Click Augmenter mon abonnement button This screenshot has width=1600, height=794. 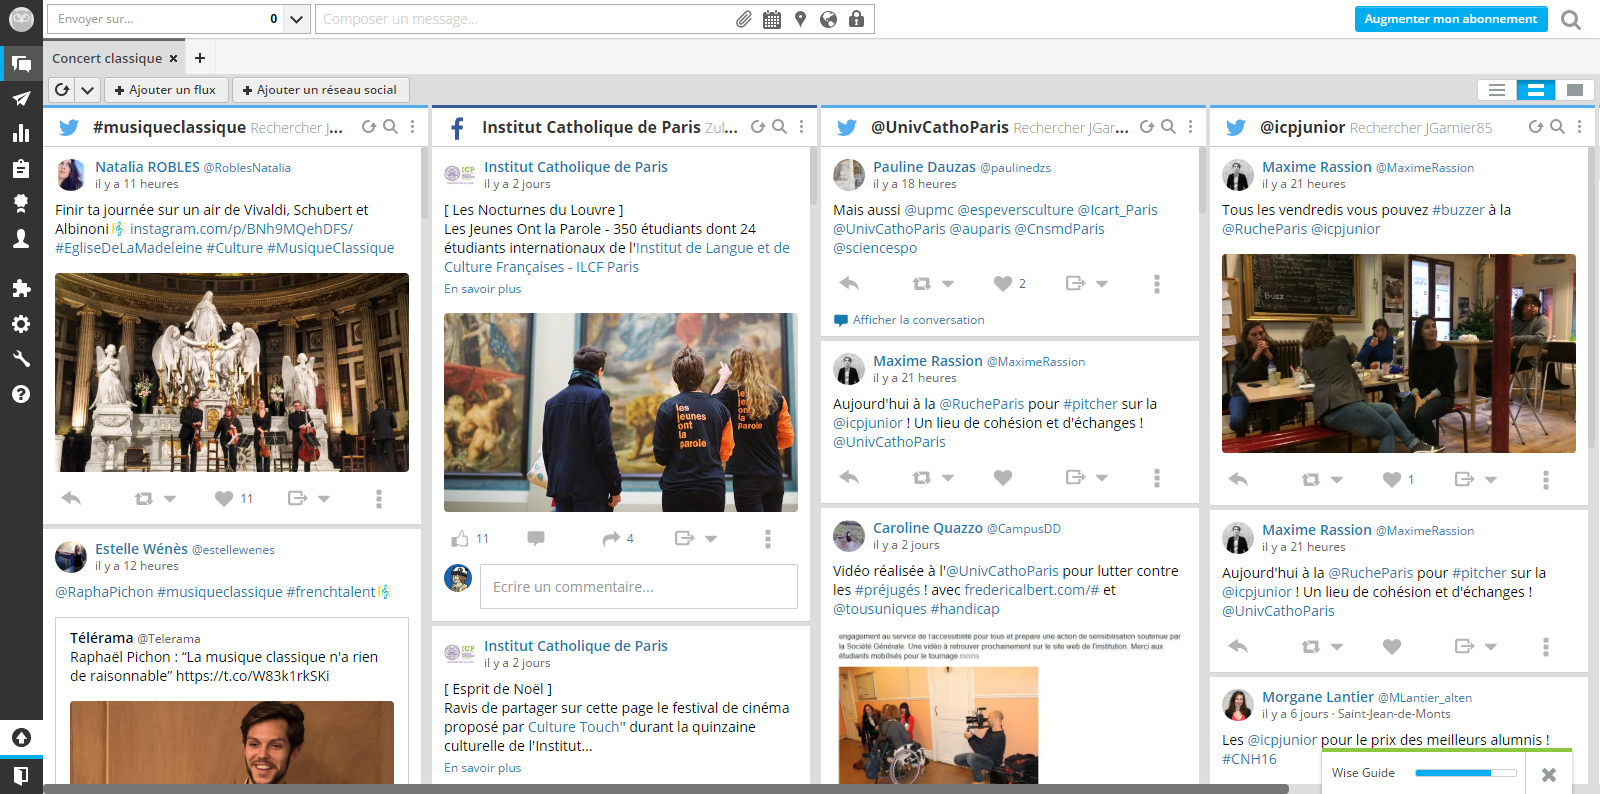[1450, 19]
